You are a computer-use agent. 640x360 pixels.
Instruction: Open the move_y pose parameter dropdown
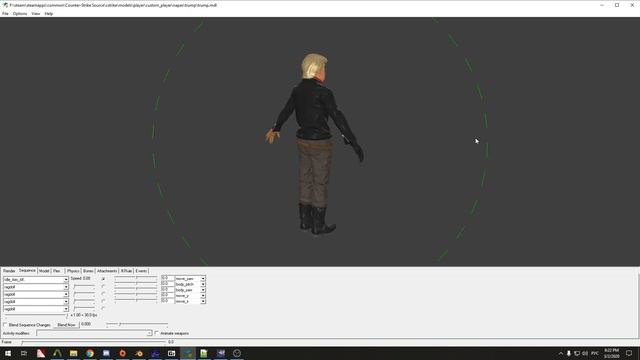pyautogui.click(x=203, y=296)
